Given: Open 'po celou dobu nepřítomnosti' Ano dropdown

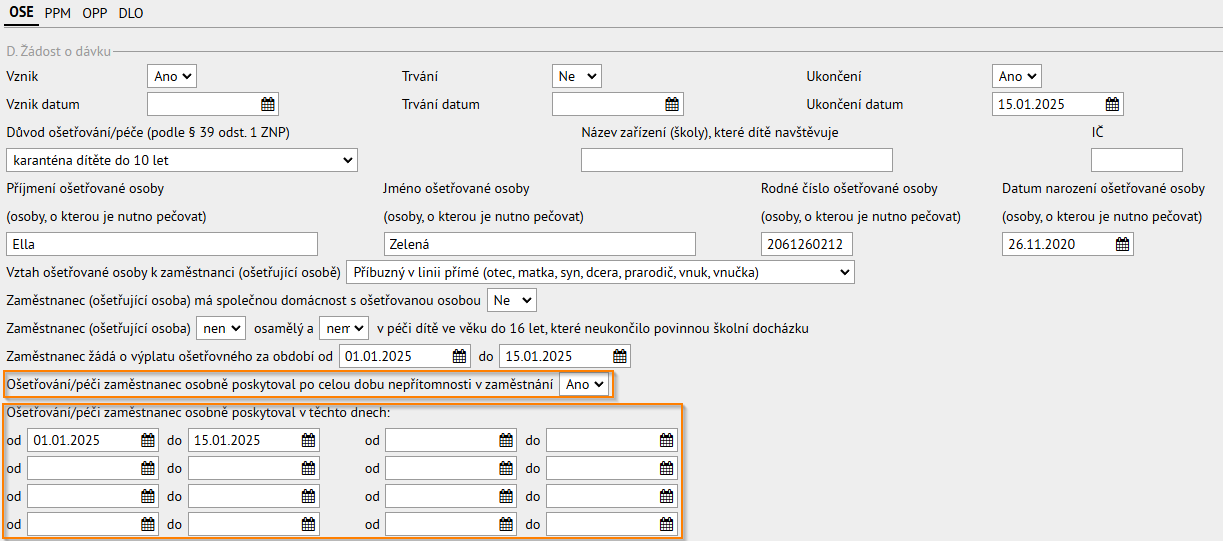Looking at the screenshot, I should tap(584, 384).
